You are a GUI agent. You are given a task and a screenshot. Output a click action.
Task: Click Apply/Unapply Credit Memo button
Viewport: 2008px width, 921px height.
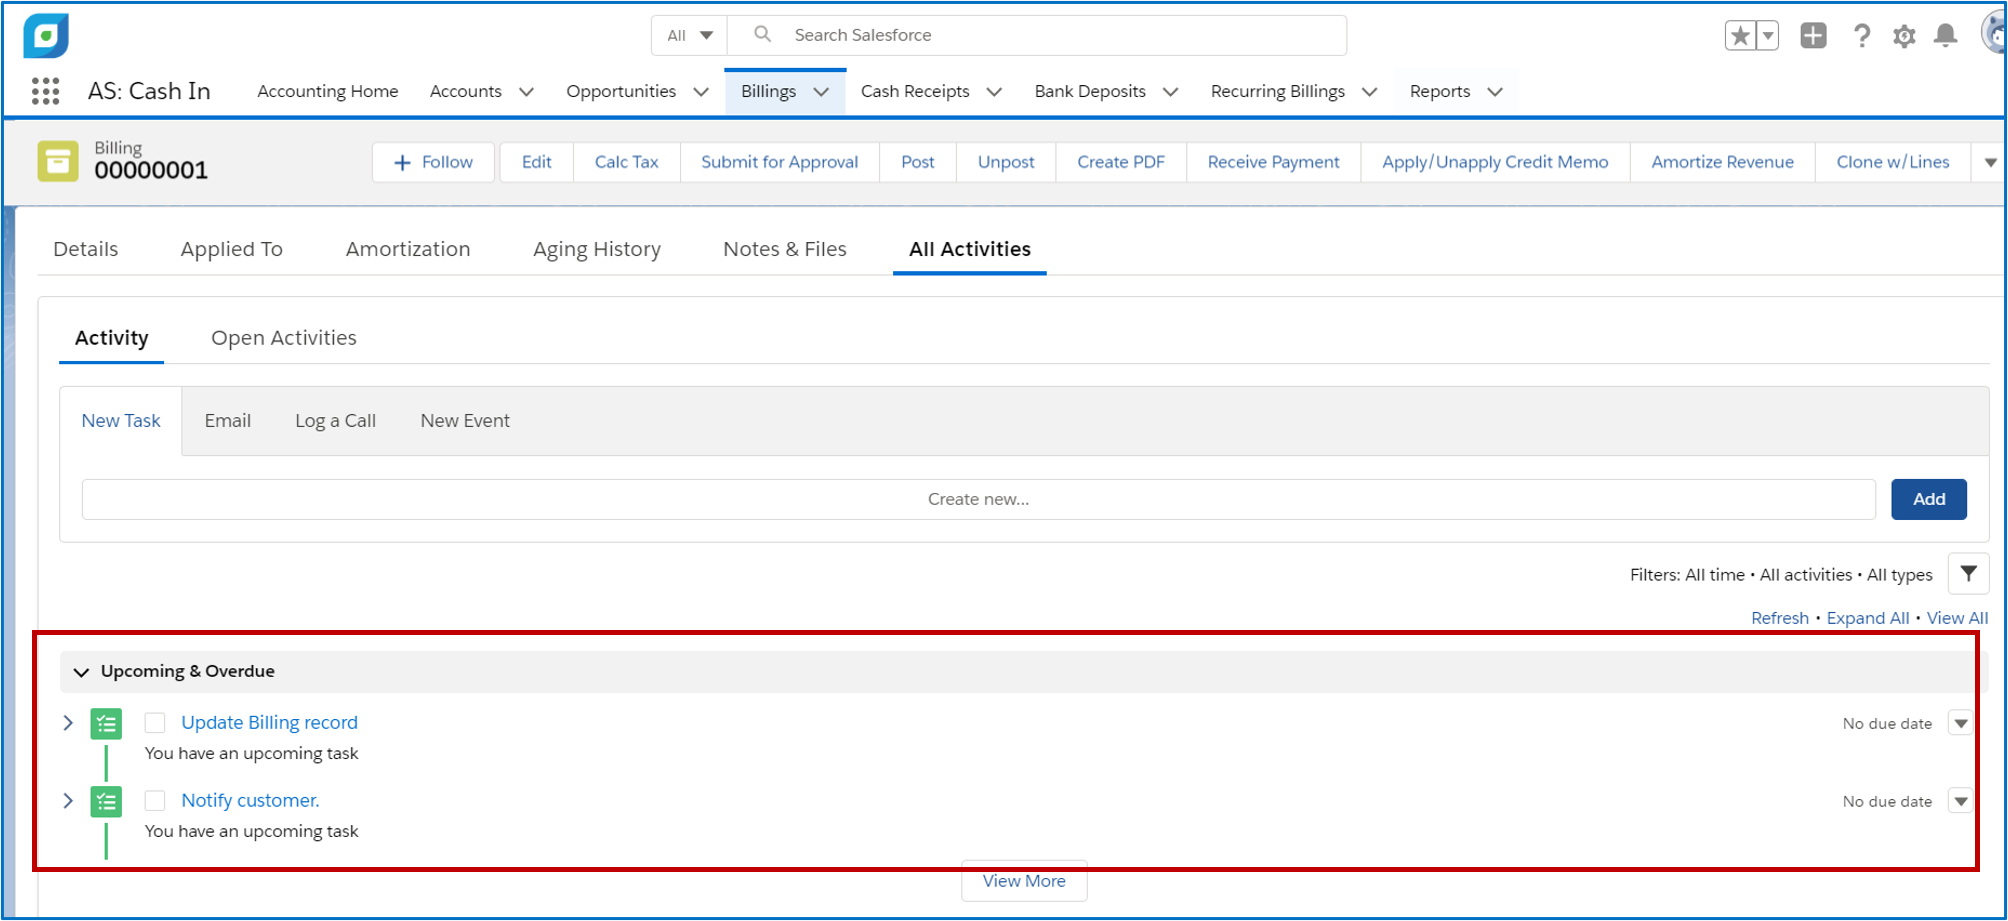click(1496, 162)
